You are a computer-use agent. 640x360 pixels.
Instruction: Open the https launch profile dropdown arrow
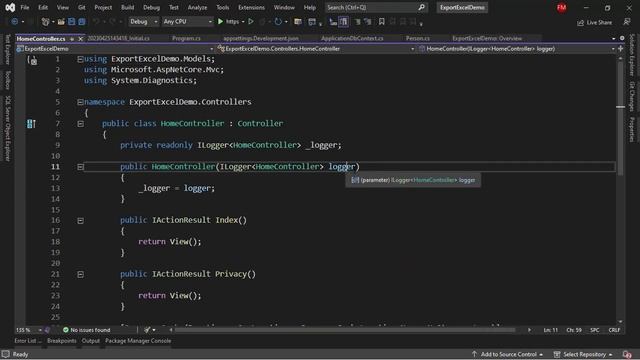coord(243,22)
